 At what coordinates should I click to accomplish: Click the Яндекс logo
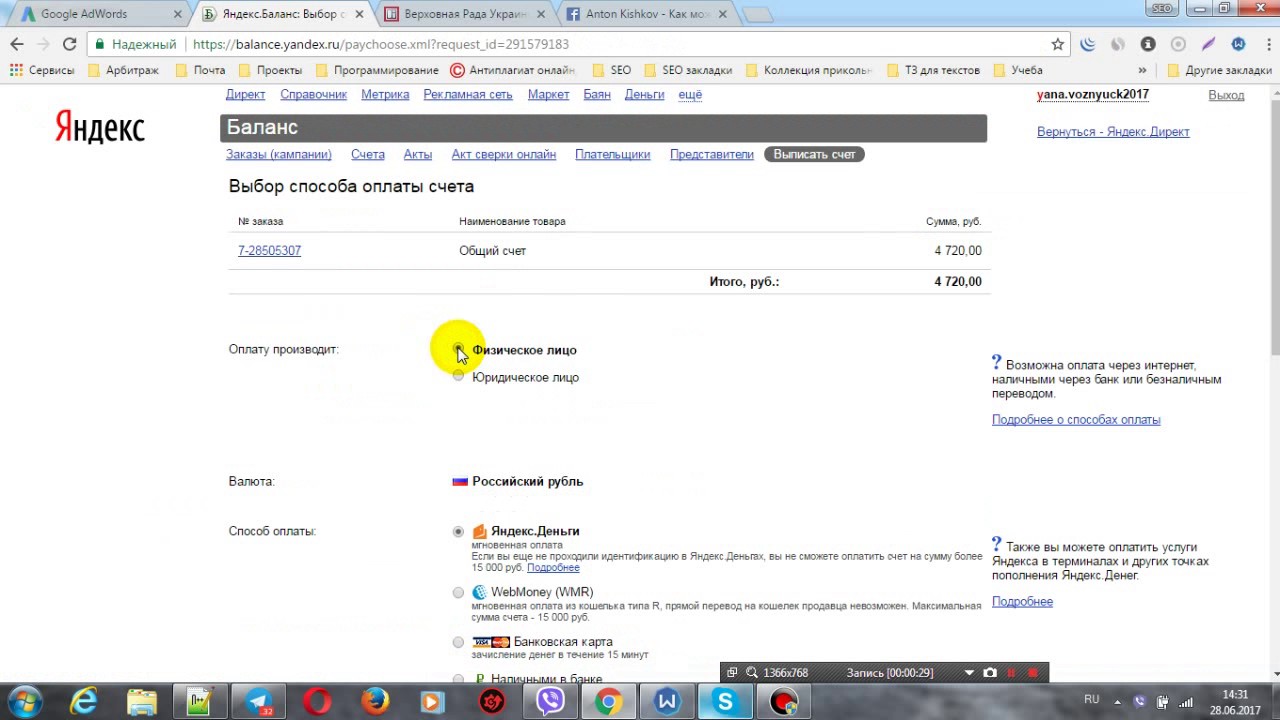pyautogui.click(x=100, y=128)
